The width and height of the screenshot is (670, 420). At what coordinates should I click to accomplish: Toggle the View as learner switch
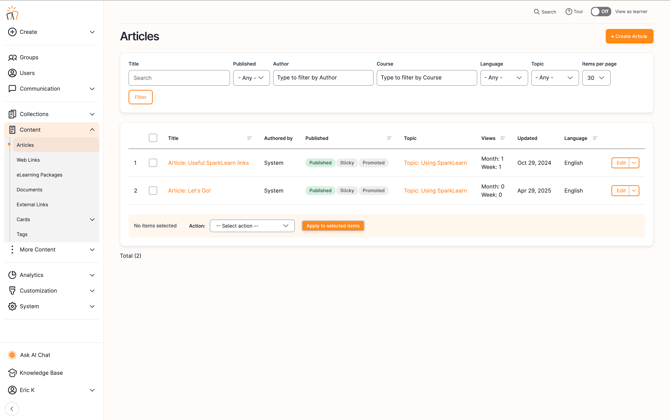pos(600,12)
